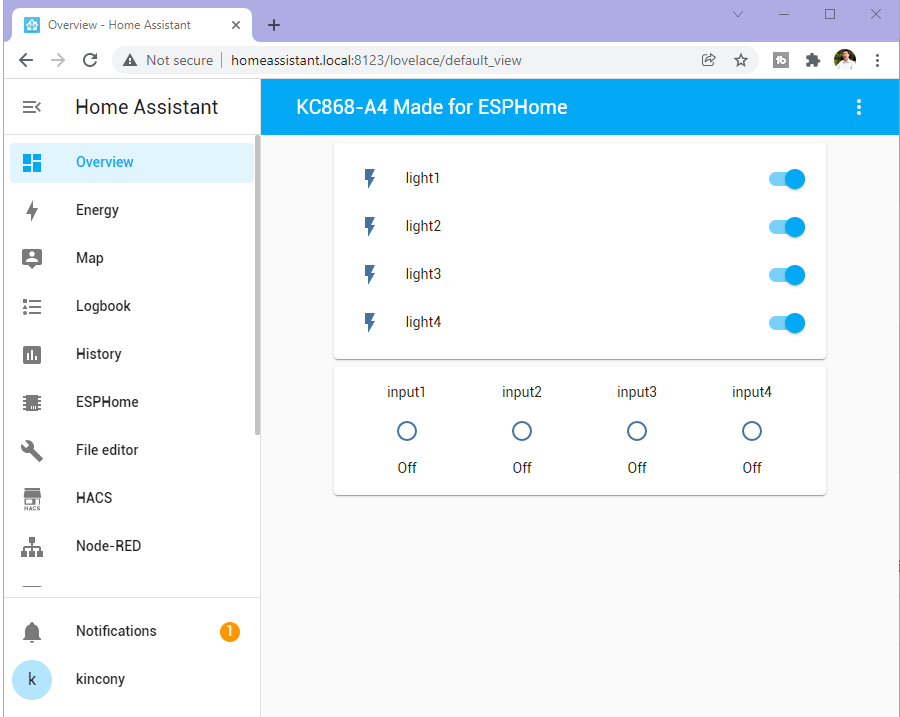Open the Energy dashboard icon

coord(32,210)
